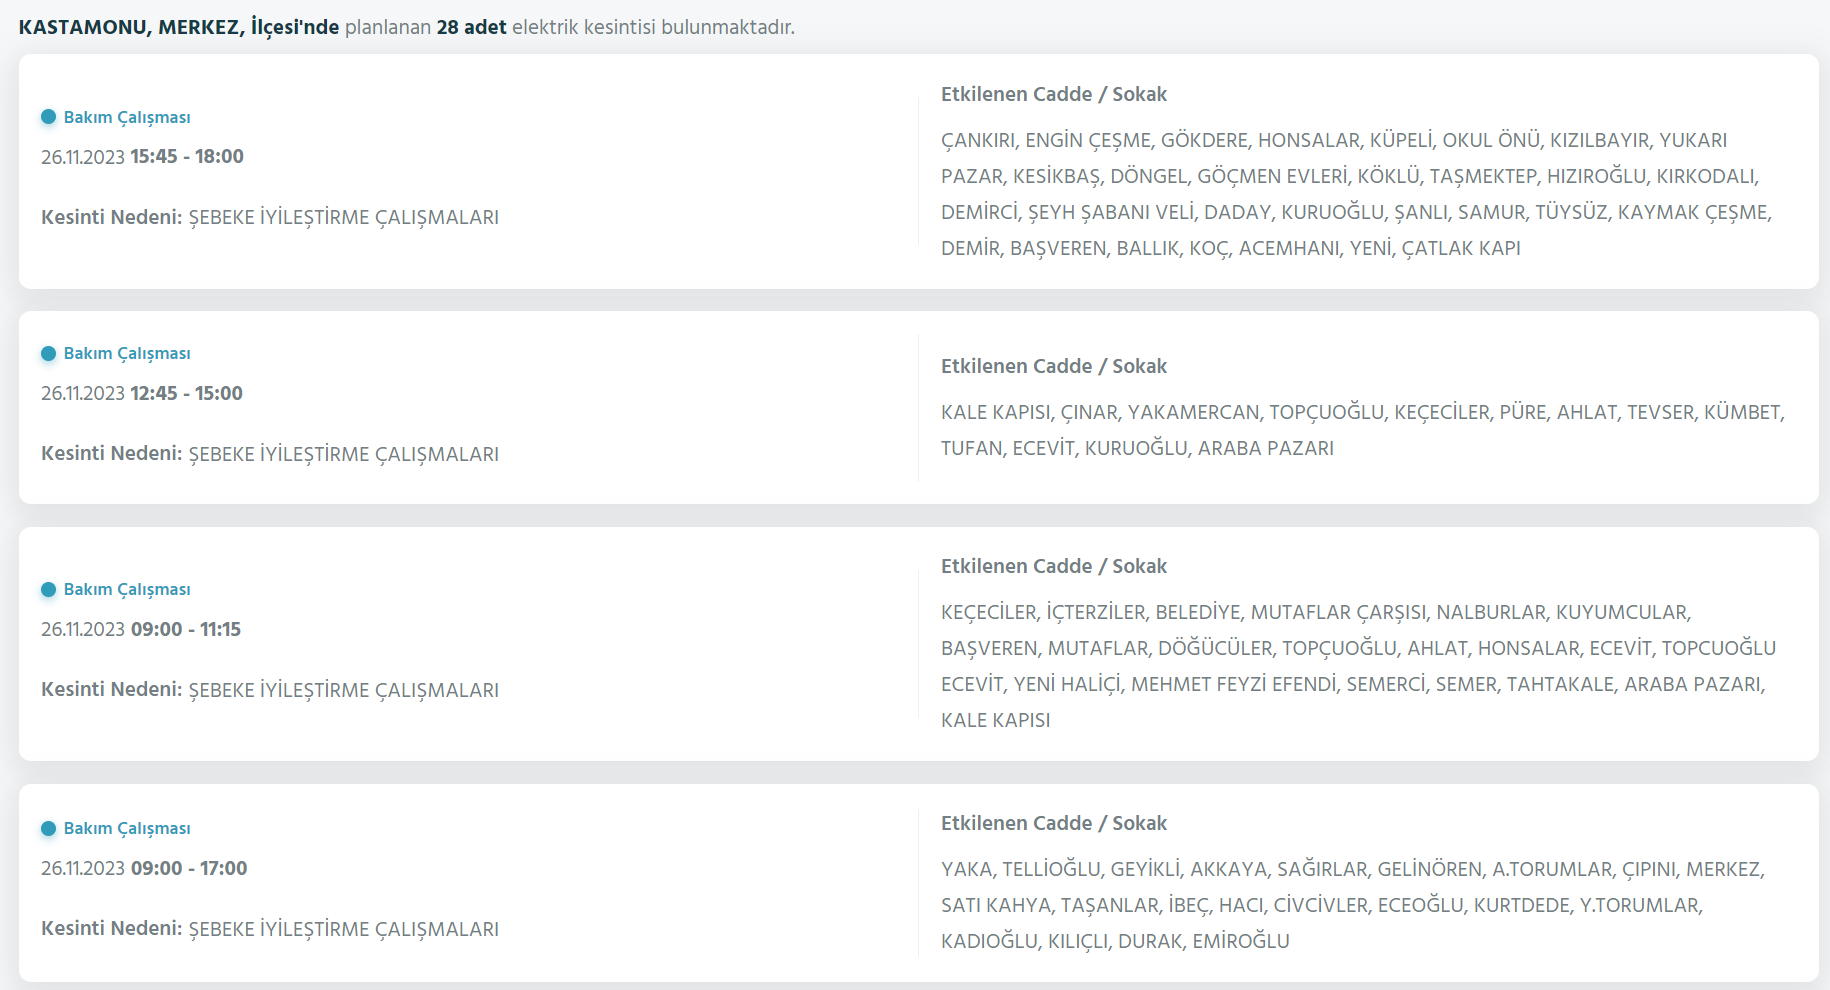Click 'Kesinti Nedeni' text in the 12:45 - 15:00 card
Image resolution: width=1830 pixels, height=990 pixels.
112,453
